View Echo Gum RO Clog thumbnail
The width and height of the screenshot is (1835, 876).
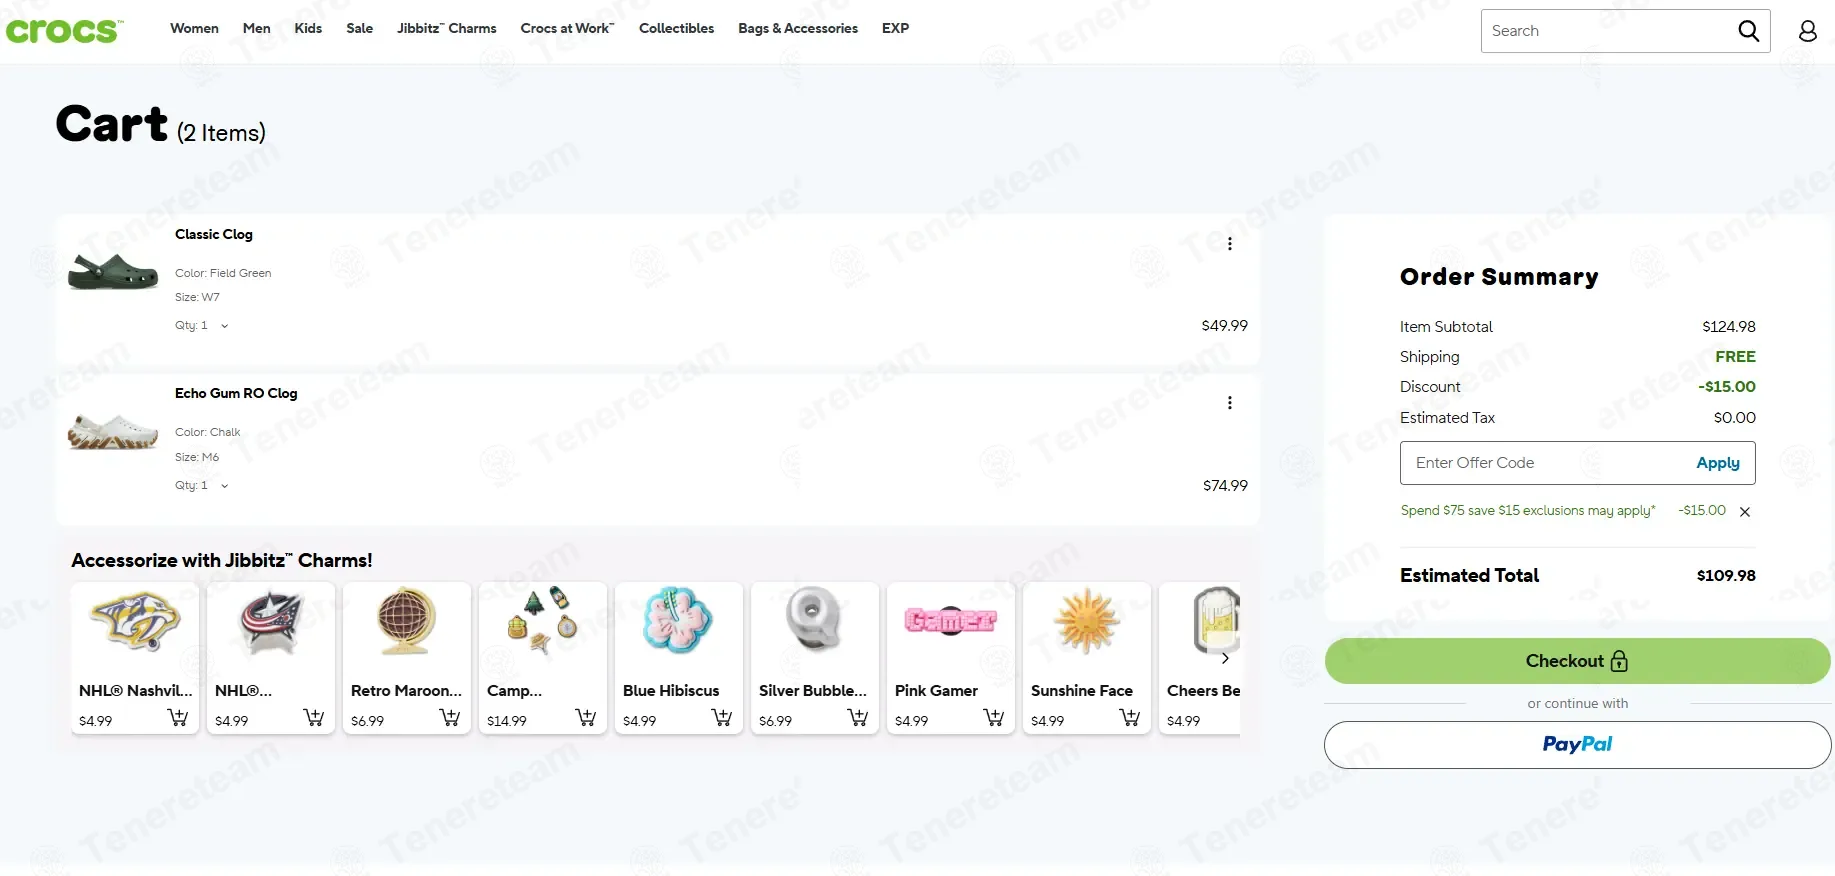[x=113, y=431]
